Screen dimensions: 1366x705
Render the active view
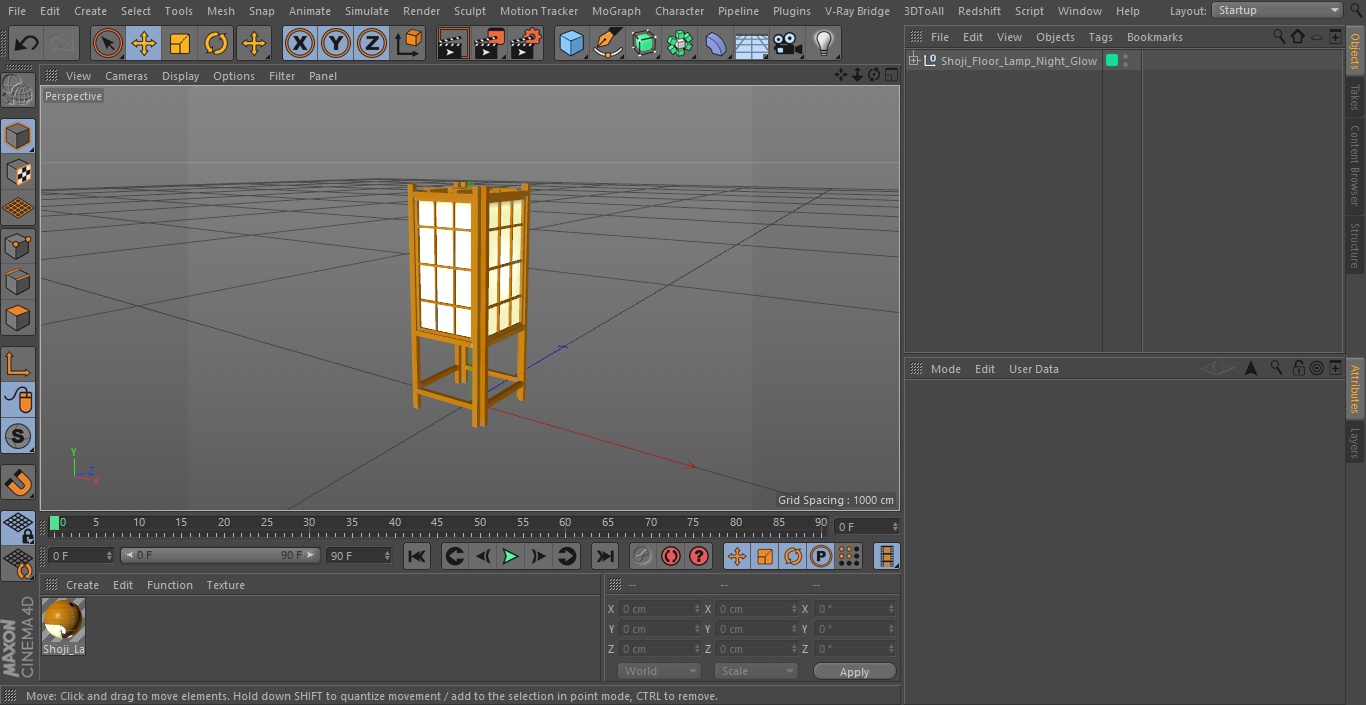point(453,43)
